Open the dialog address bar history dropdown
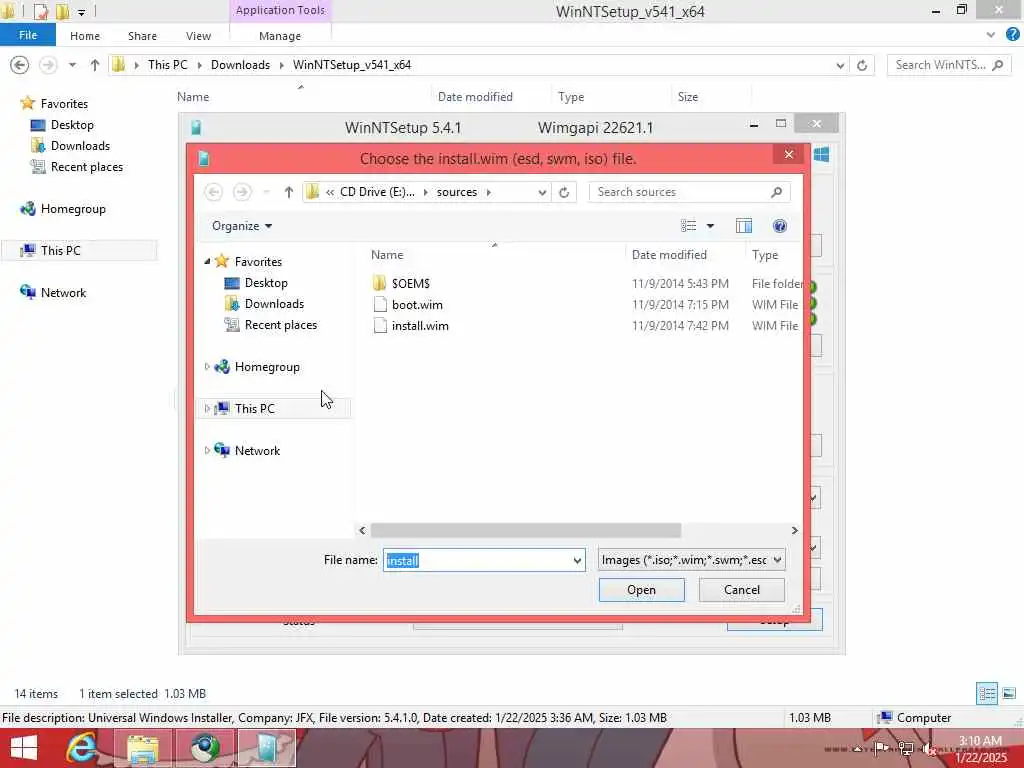 pos(542,192)
